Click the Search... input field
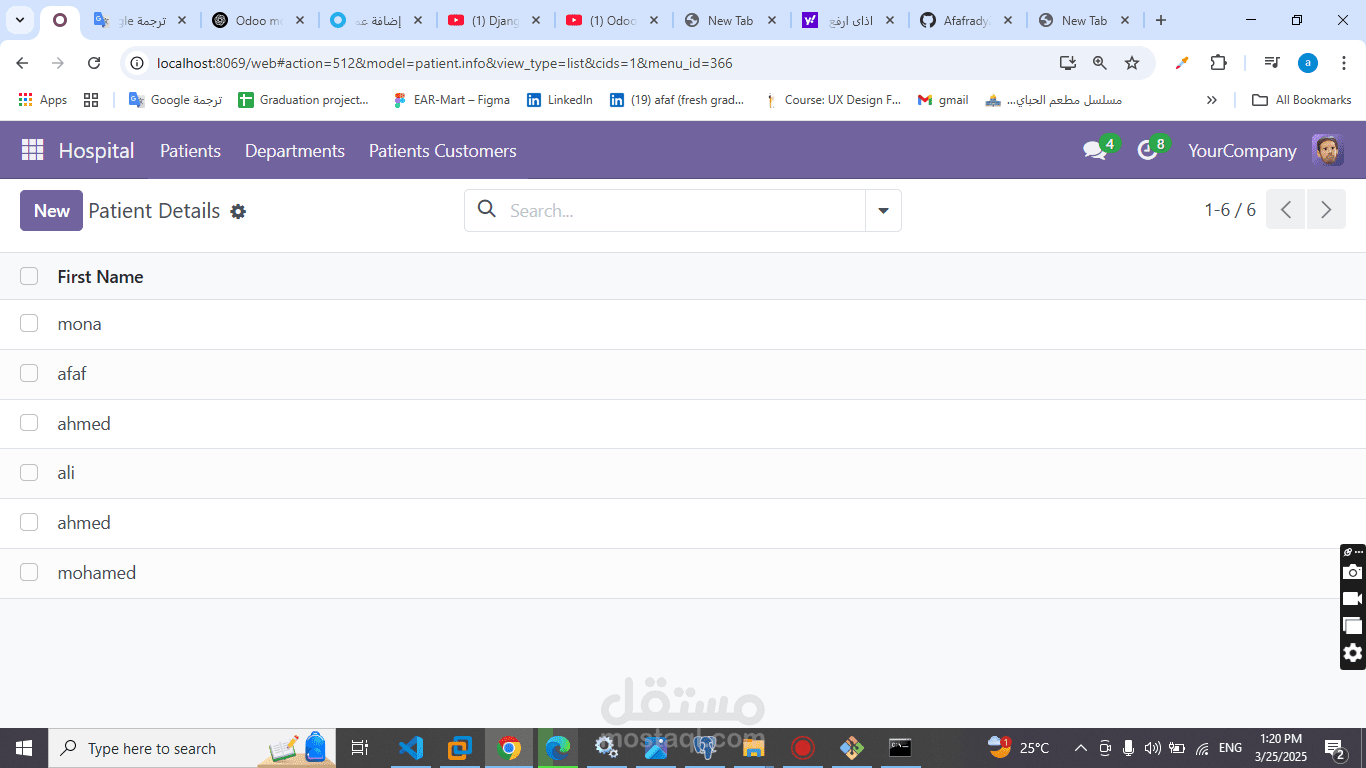 (685, 211)
